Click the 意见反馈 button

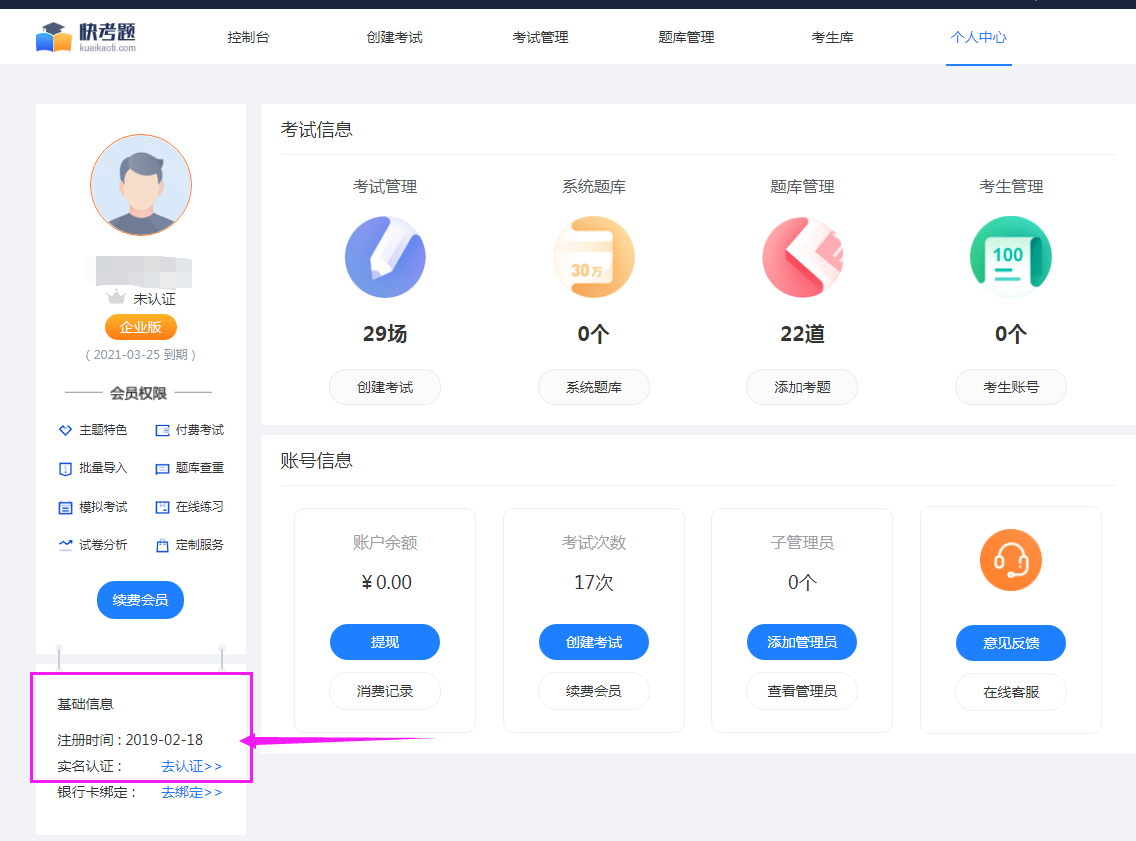coord(1010,643)
